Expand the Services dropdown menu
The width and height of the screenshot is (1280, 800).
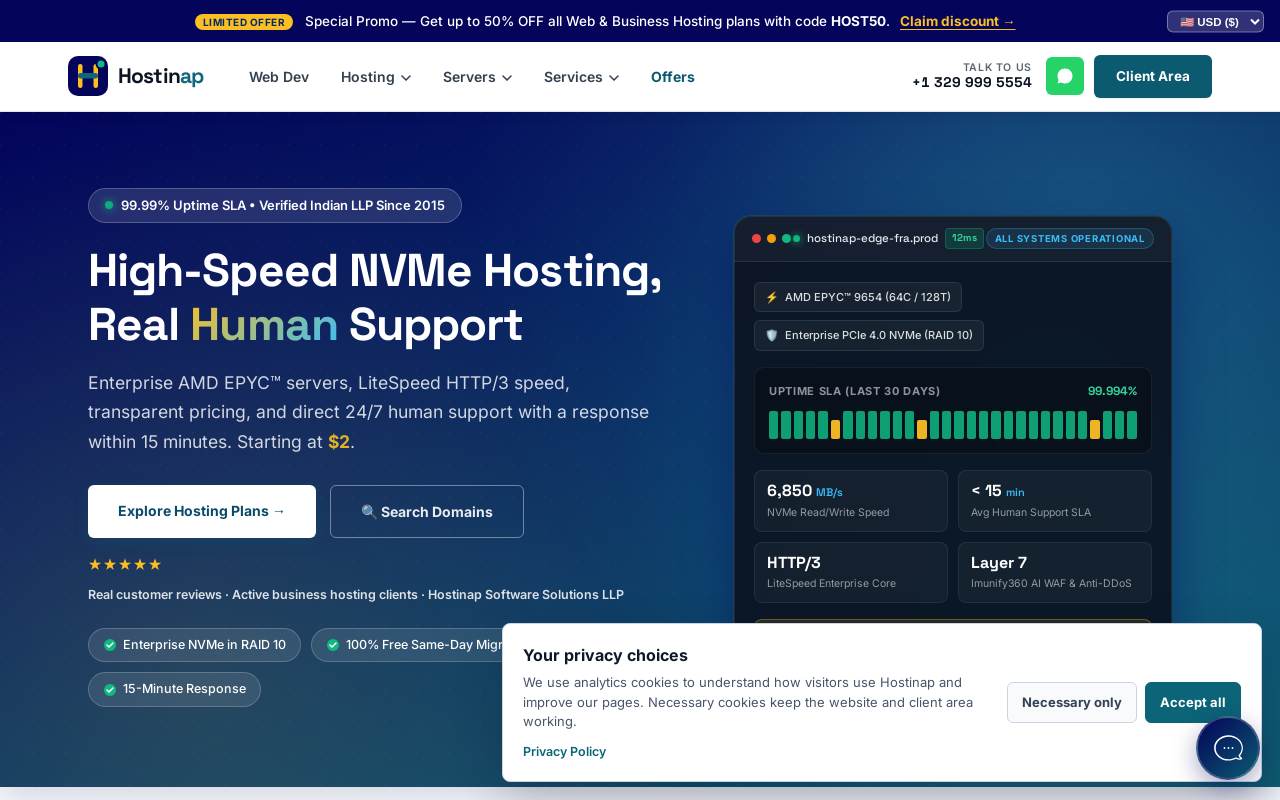click(x=582, y=77)
